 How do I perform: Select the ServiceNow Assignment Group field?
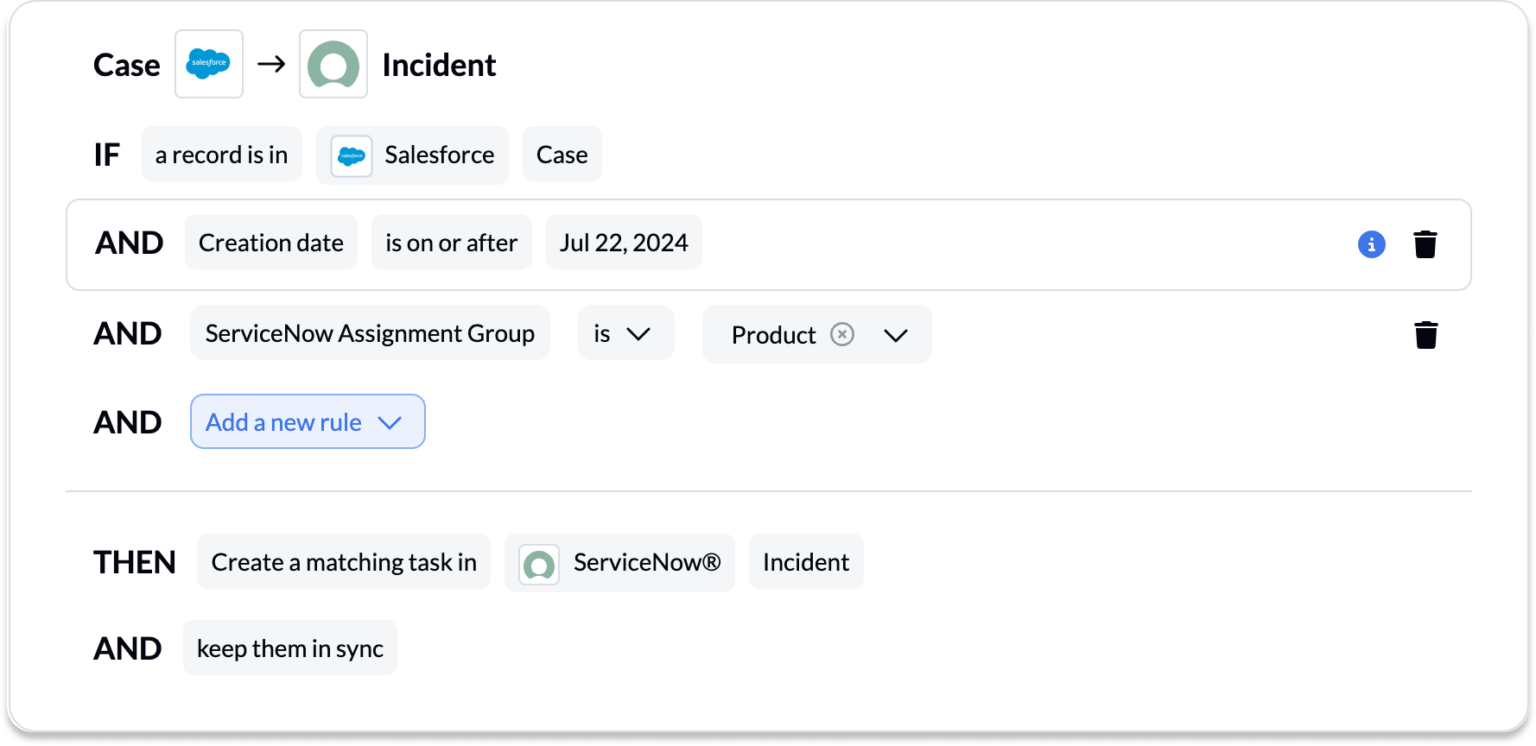369,332
